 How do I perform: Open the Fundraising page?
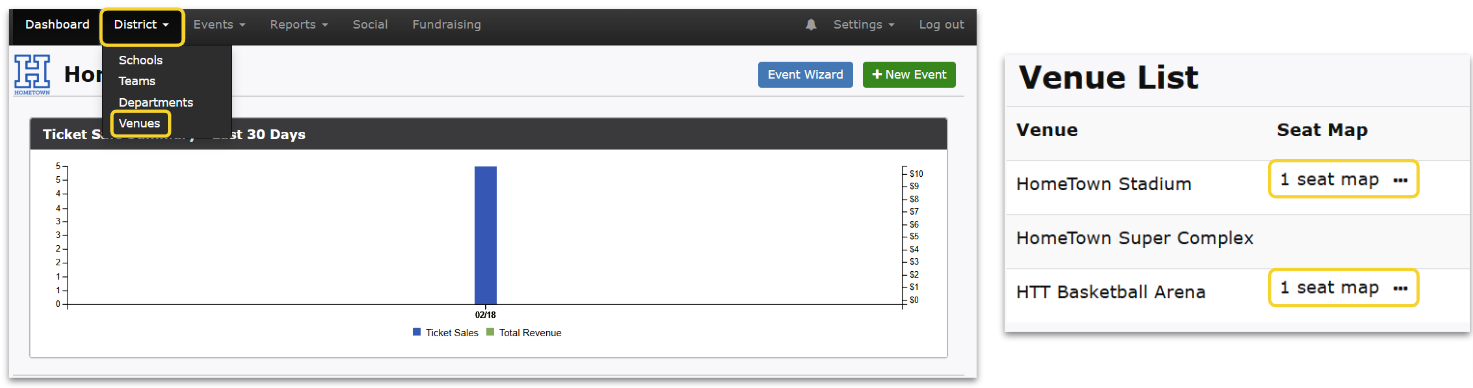tap(446, 25)
